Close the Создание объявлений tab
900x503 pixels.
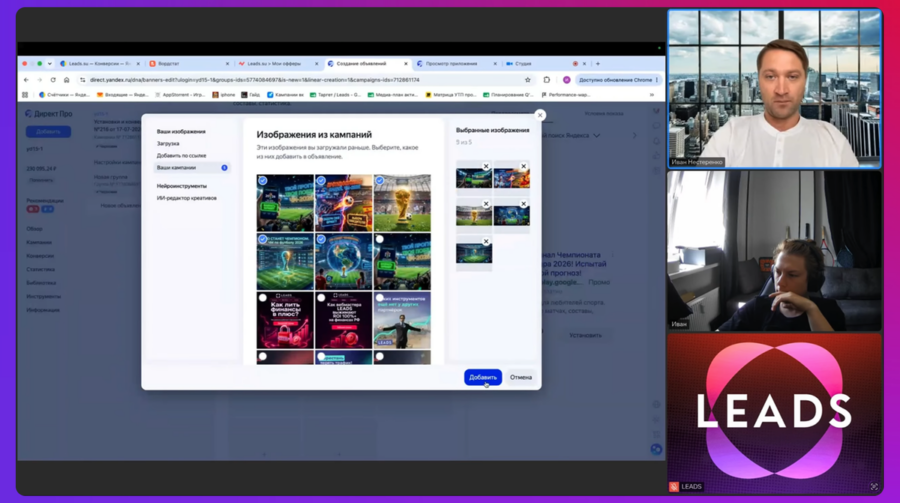406,64
